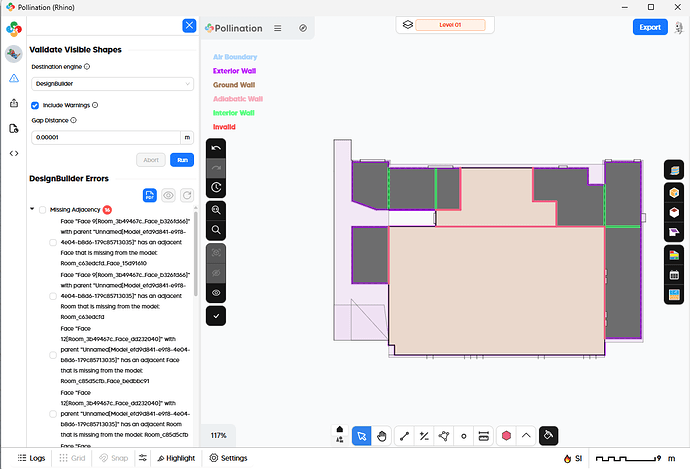690x469 pixels.
Task: Click Exterior Wall legend entry
Action: pyautogui.click(x=234, y=71)
